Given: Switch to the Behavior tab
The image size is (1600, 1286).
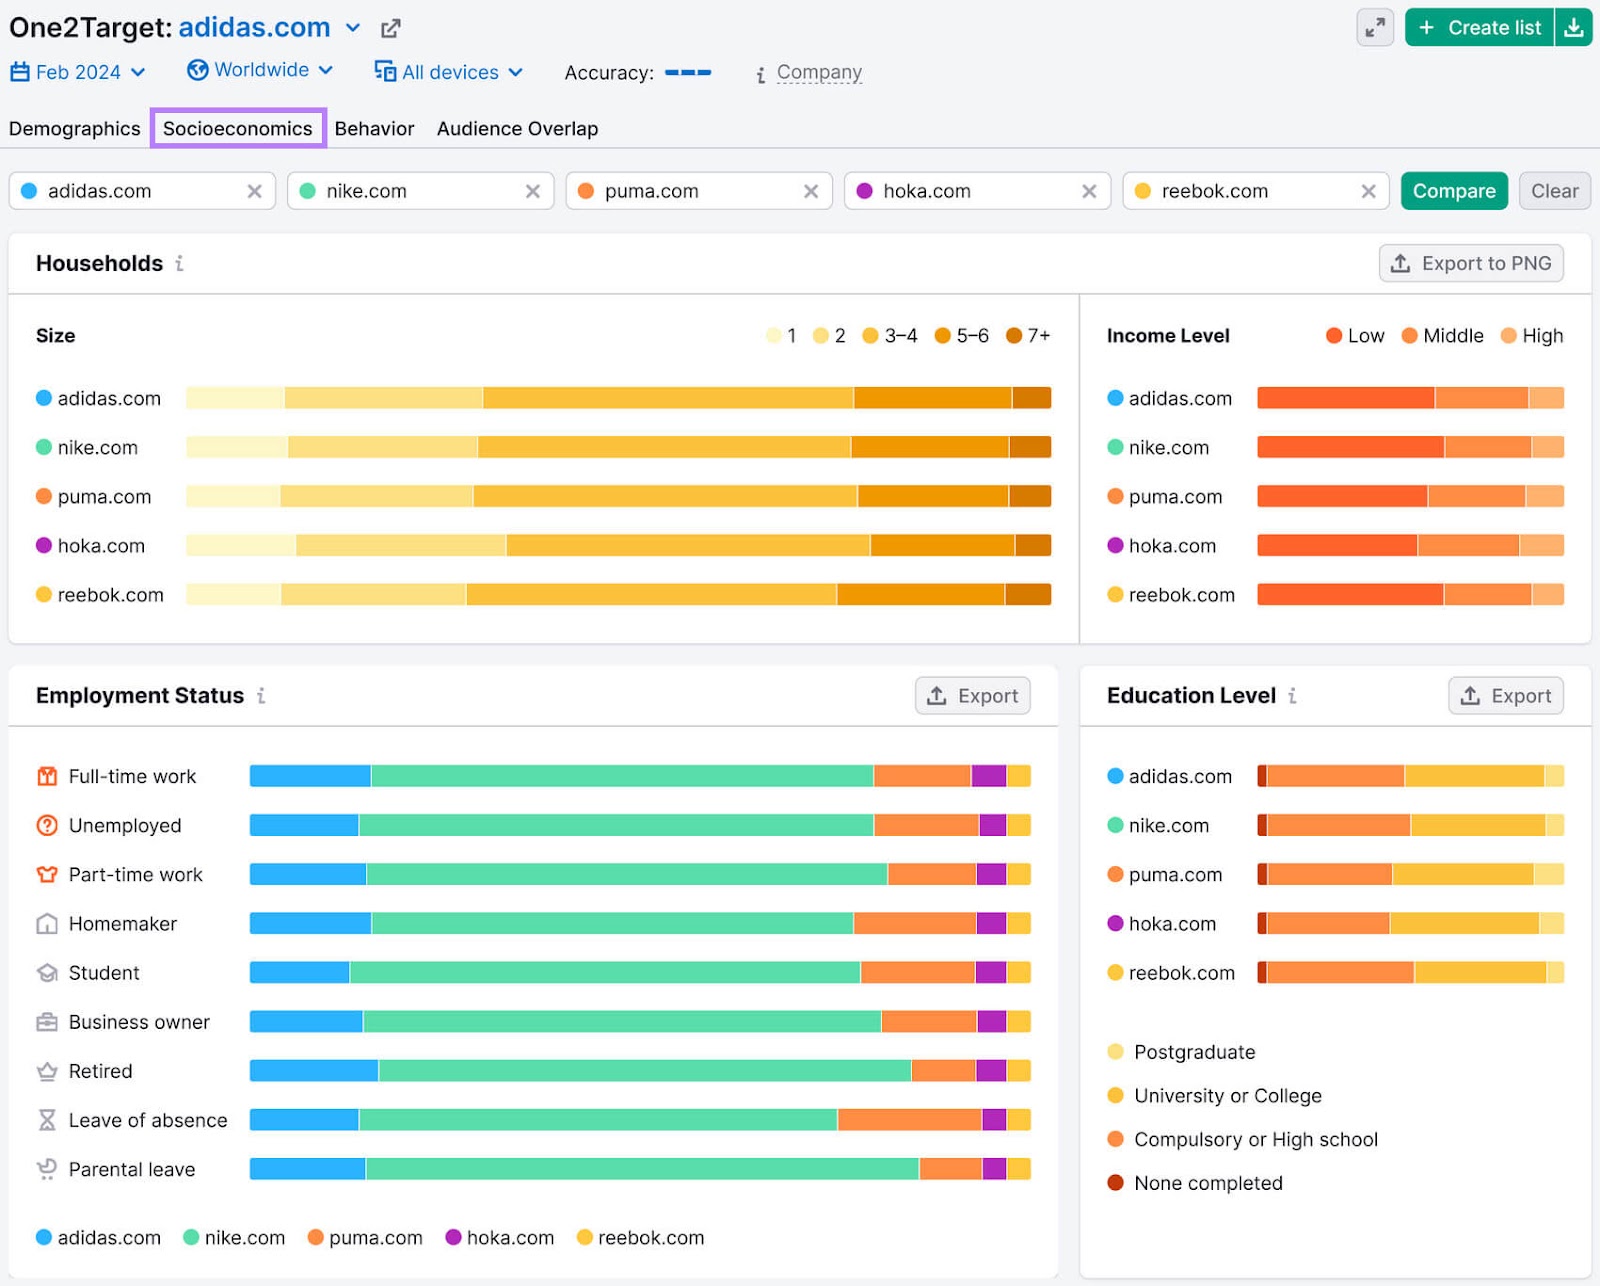Looking at the screenshot, I should [375, 128].
